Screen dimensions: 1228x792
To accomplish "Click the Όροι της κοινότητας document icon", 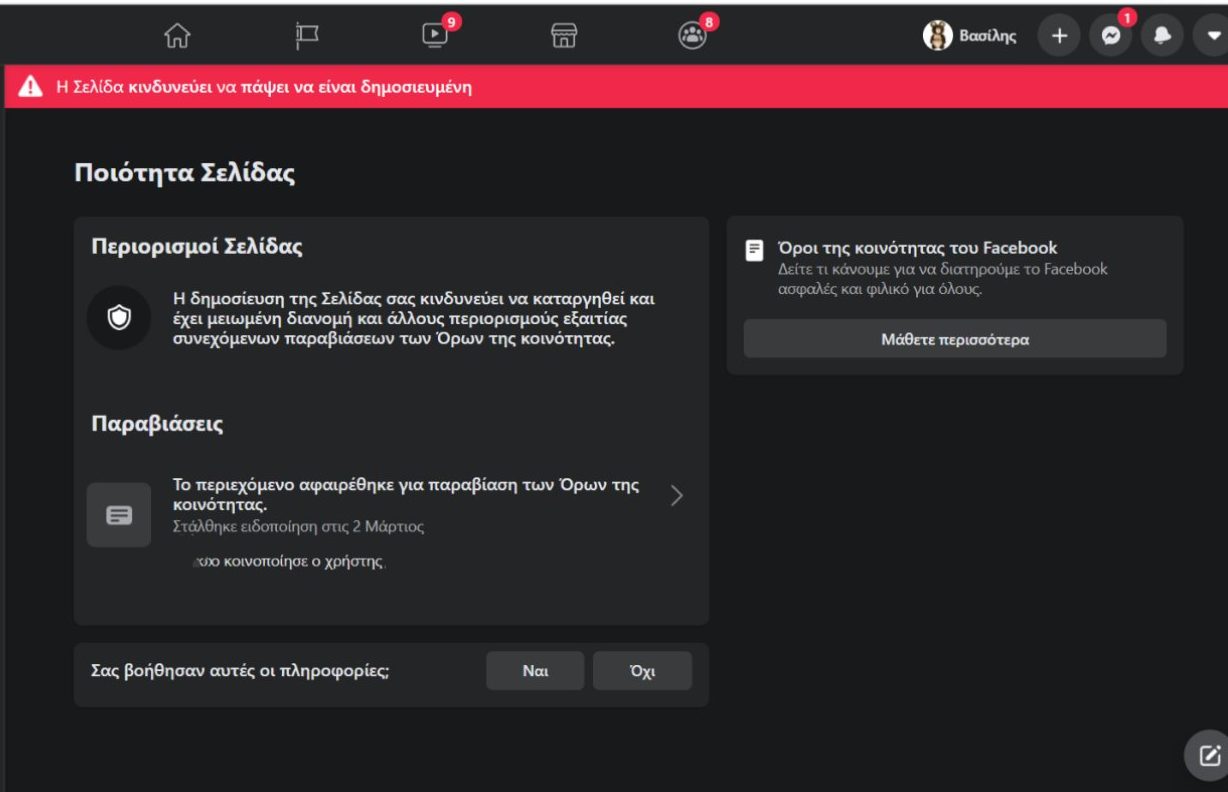I will (x=755, y=250).
